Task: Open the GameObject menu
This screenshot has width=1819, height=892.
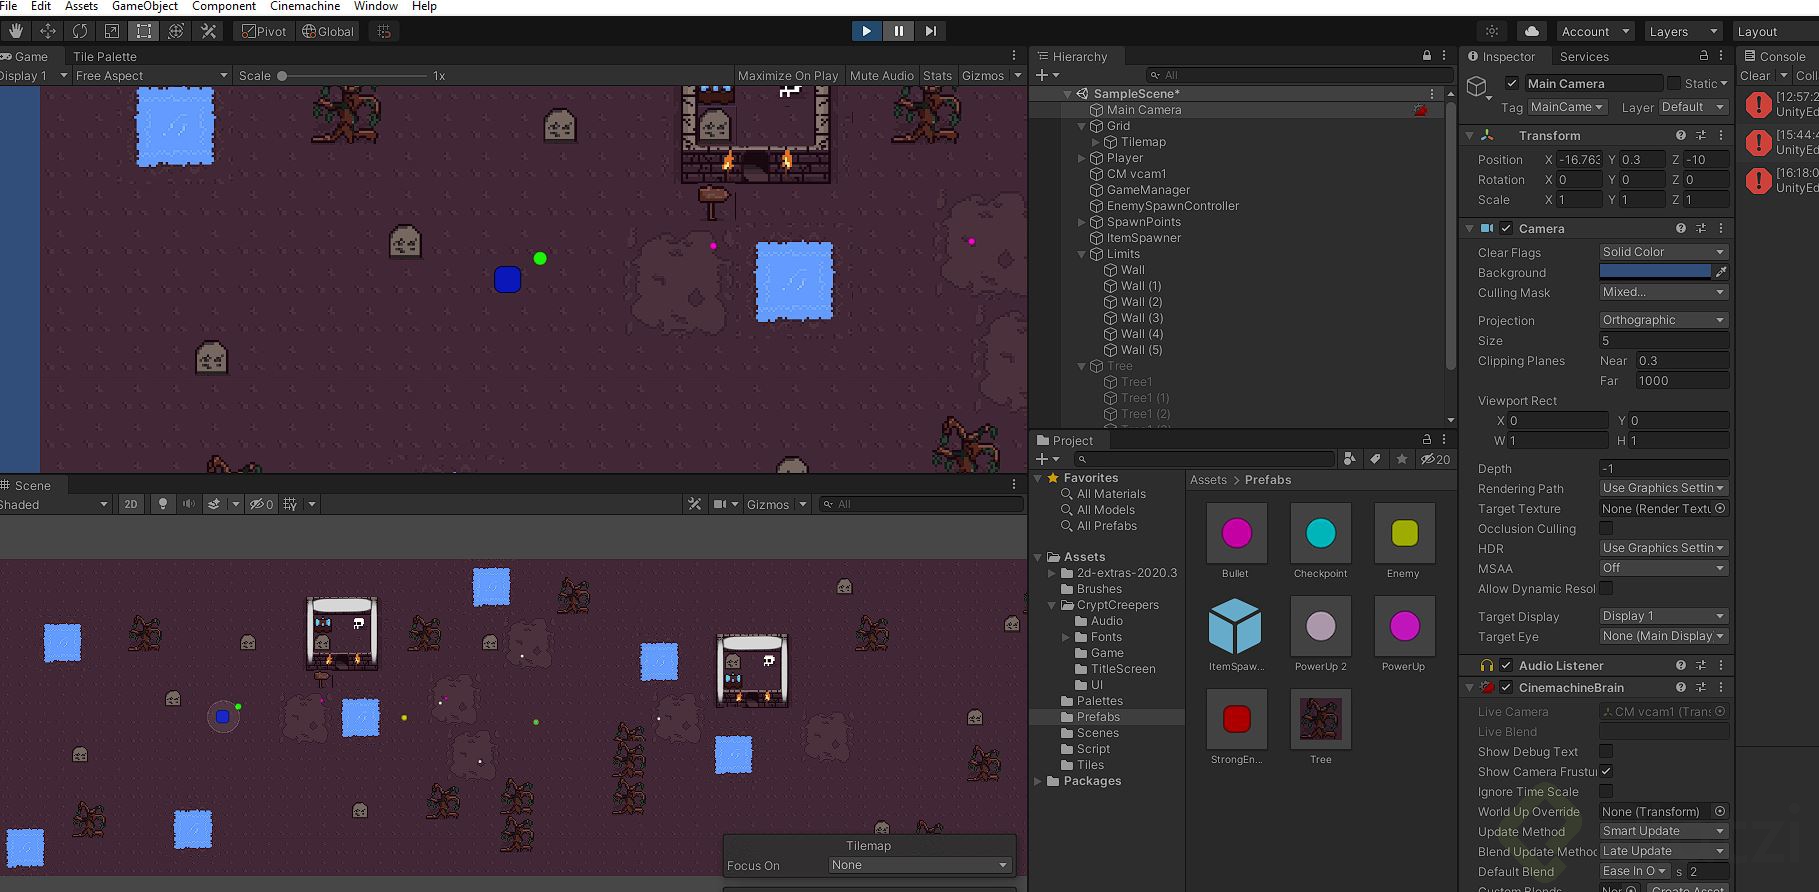Action: [145, 6]
